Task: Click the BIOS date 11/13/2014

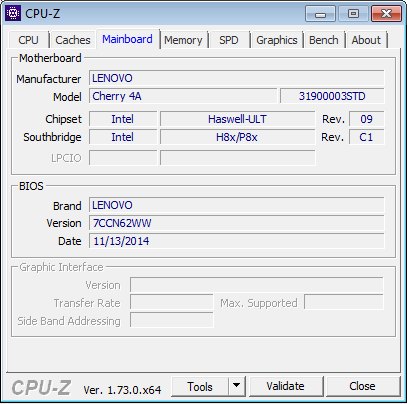Action: coord(237,241)
